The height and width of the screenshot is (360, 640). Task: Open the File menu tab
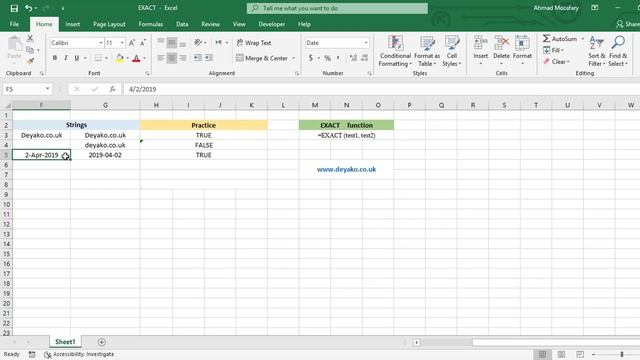point(14,24)
